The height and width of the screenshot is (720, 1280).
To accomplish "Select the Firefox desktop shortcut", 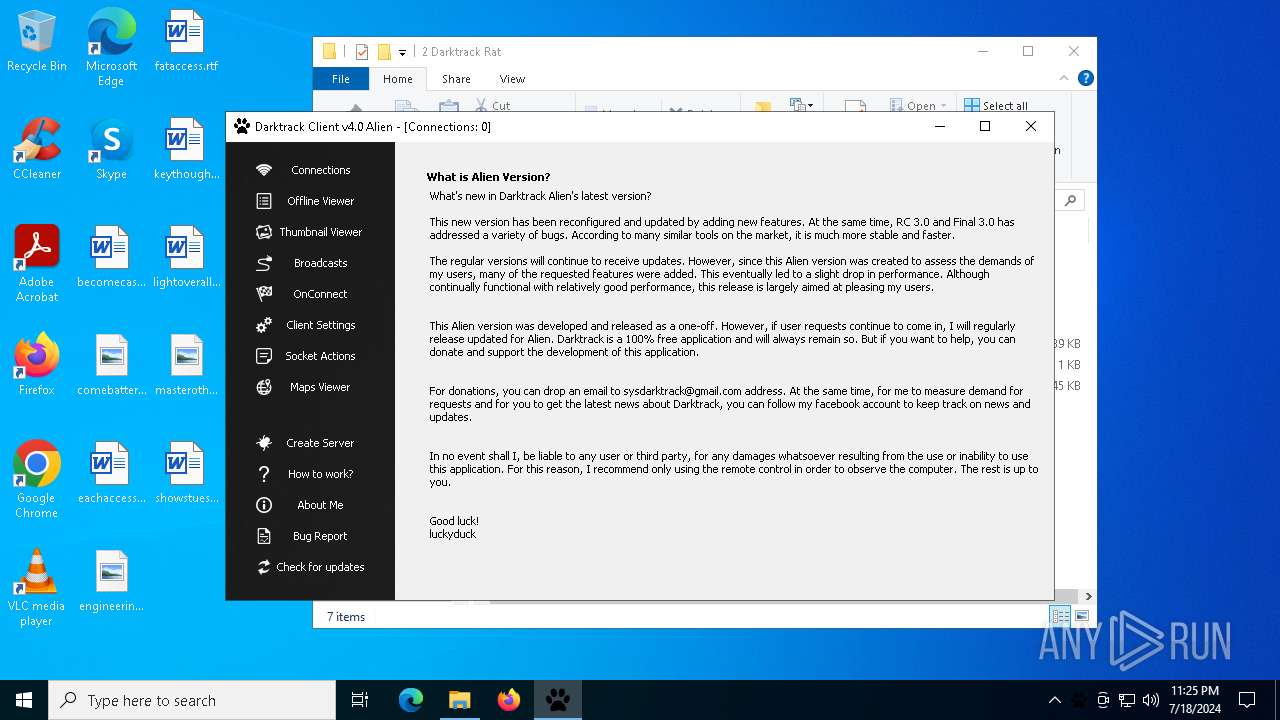I will pos(37,365).
